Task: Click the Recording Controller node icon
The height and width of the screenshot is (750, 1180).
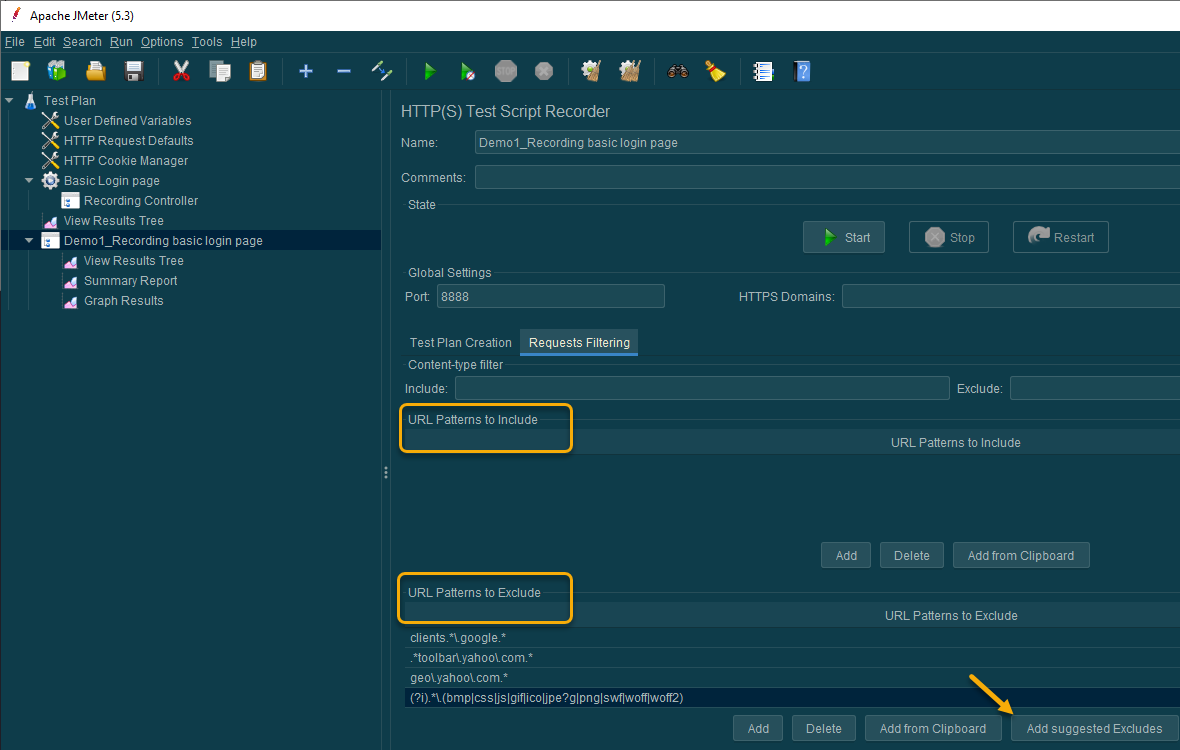Action: click(x=71, y=201)
